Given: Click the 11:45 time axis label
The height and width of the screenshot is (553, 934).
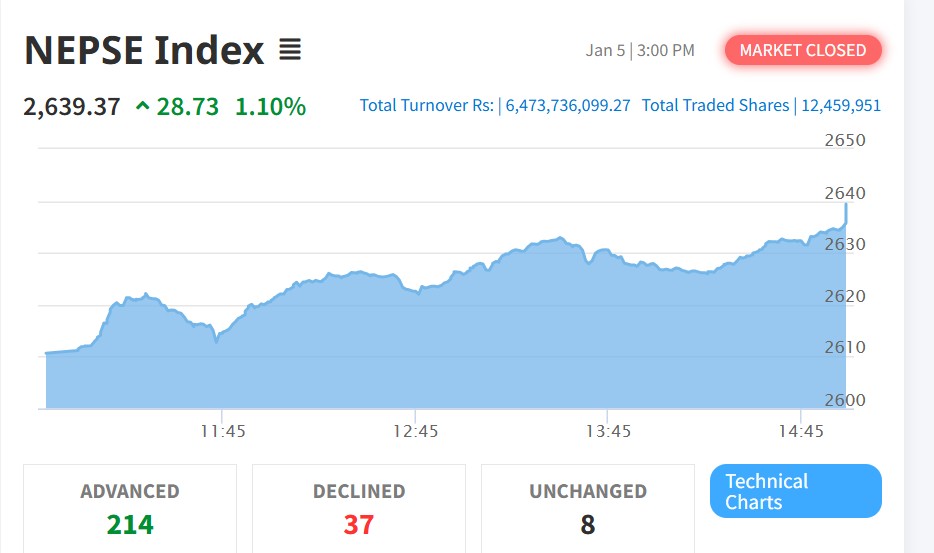Looking at the screenshot, I should pyautogui.click(x=223, y=431).
